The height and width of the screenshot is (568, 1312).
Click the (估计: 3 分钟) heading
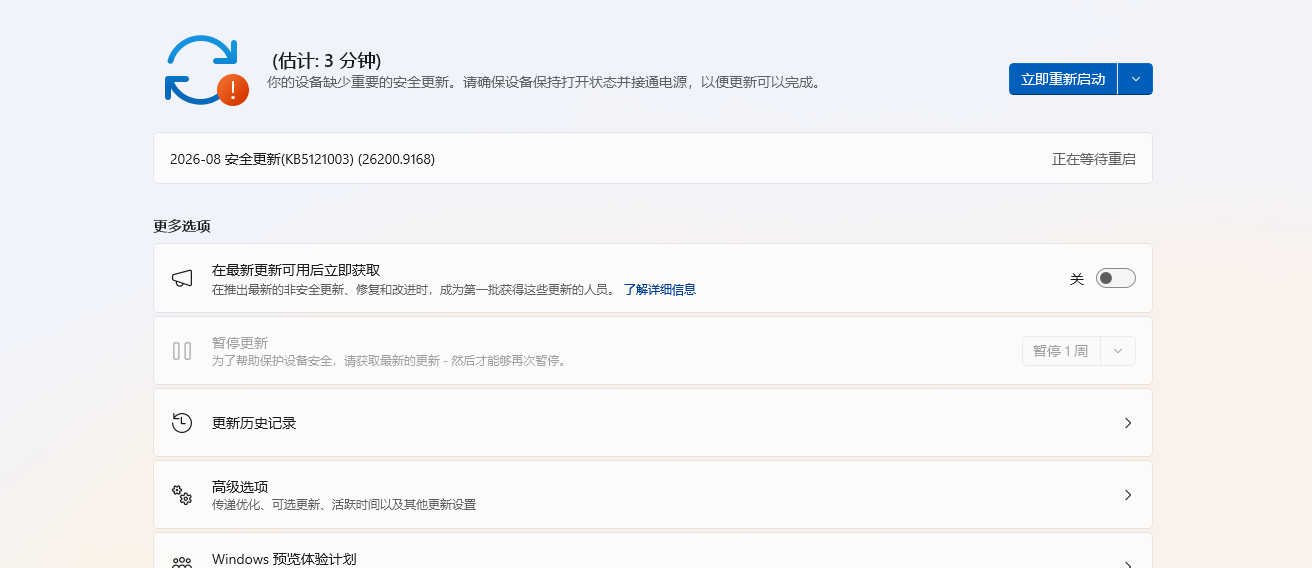[x=327, y=60]
